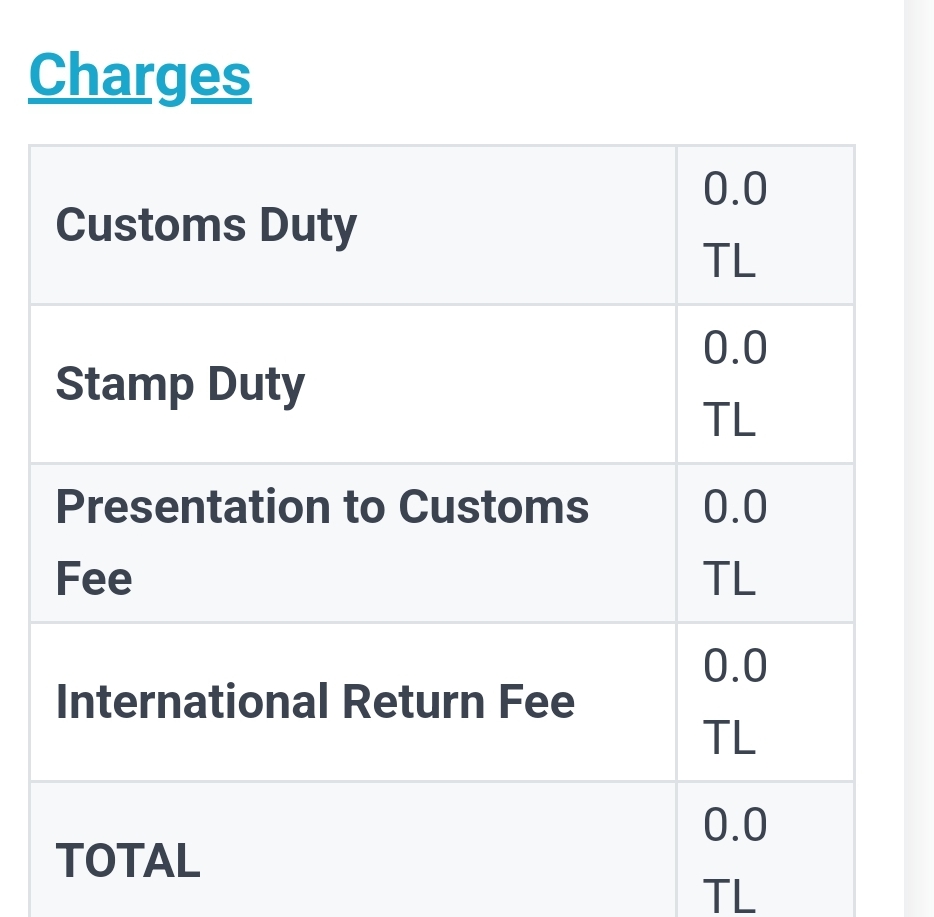The height and width of the screenshot is (917, 934).
Task: Click the International Return Fee label
Action: 315,702
